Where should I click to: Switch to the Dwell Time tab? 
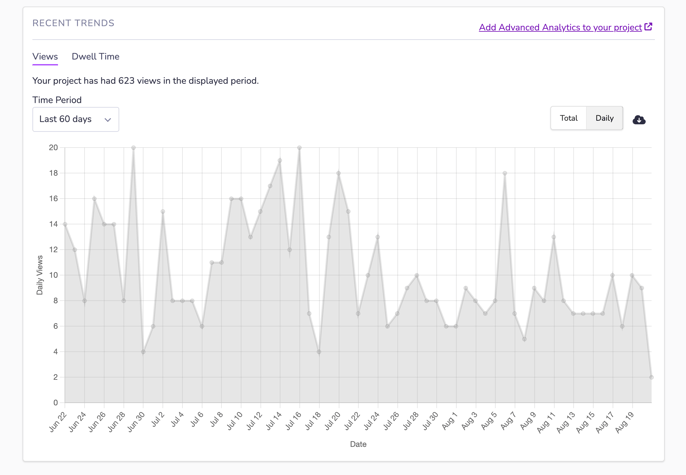click(95, 57)
